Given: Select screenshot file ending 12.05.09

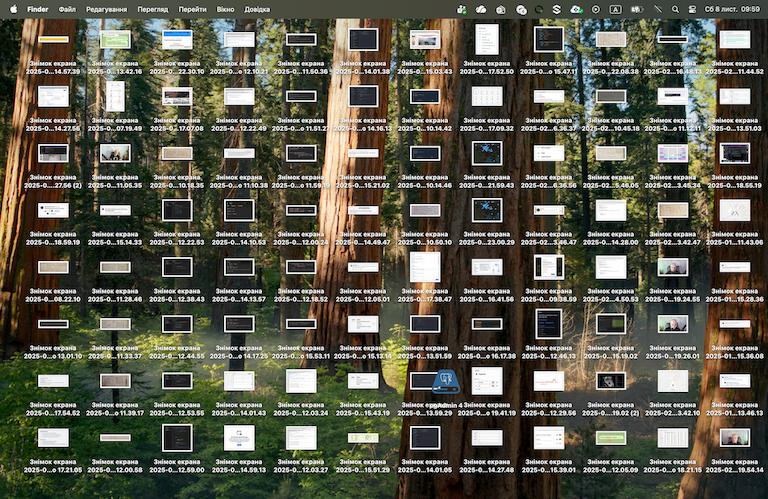Looking at the screenshot, I should click(611, 438).
